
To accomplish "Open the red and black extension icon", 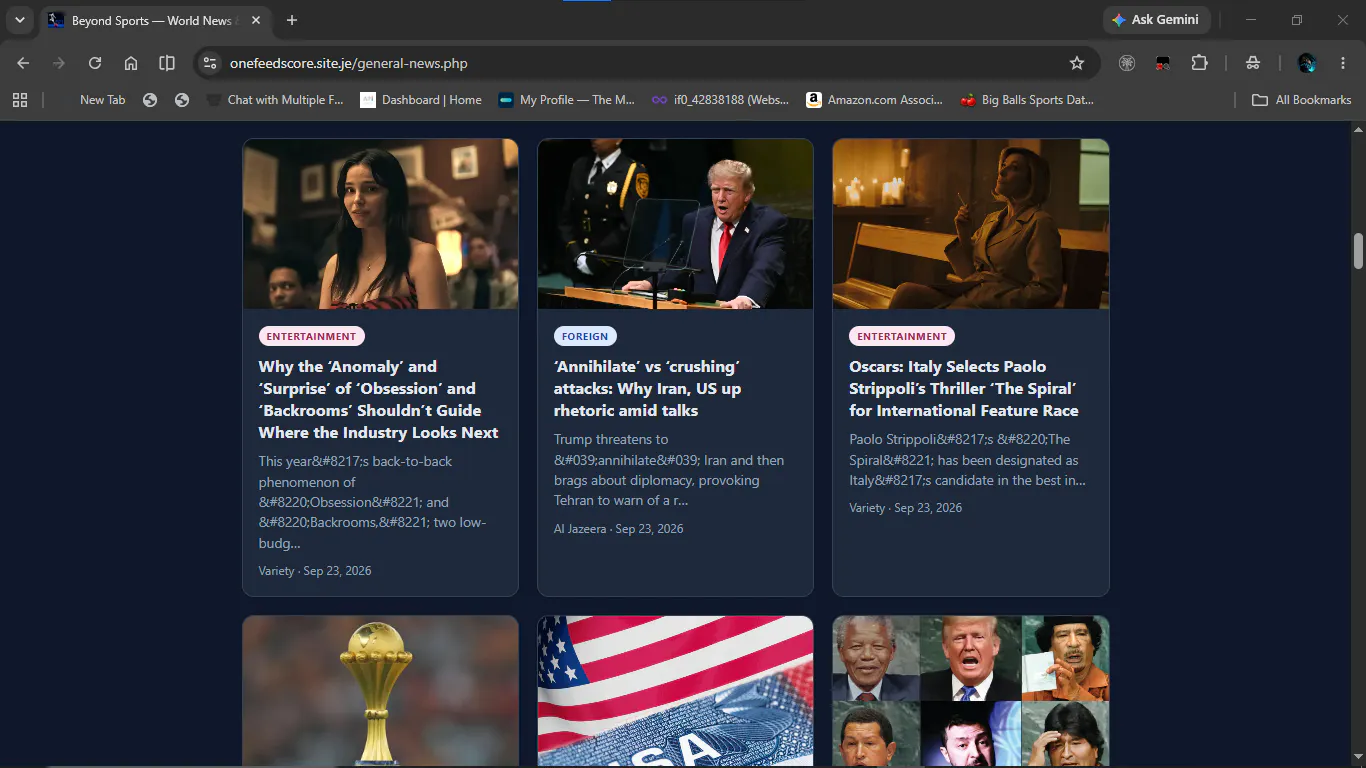I will pos(1163,63).
